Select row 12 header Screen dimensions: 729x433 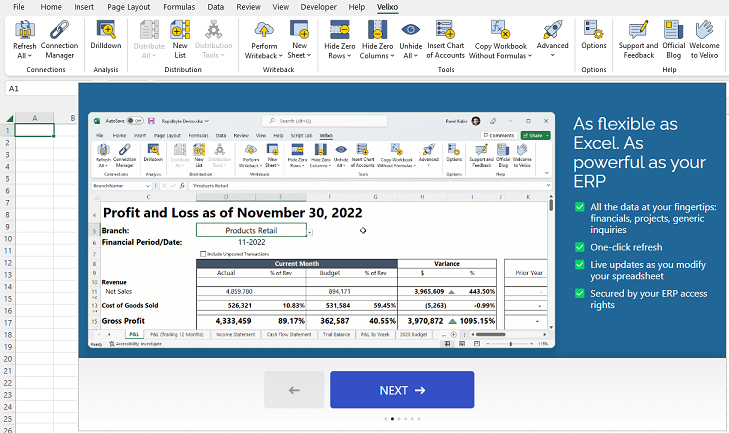coord(7,263)
